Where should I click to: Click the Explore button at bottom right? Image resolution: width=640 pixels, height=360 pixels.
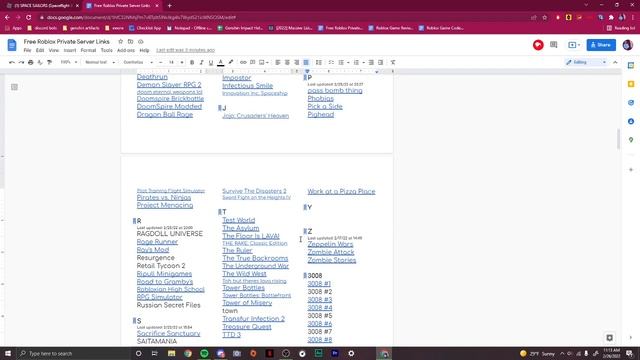pos(609,338)
